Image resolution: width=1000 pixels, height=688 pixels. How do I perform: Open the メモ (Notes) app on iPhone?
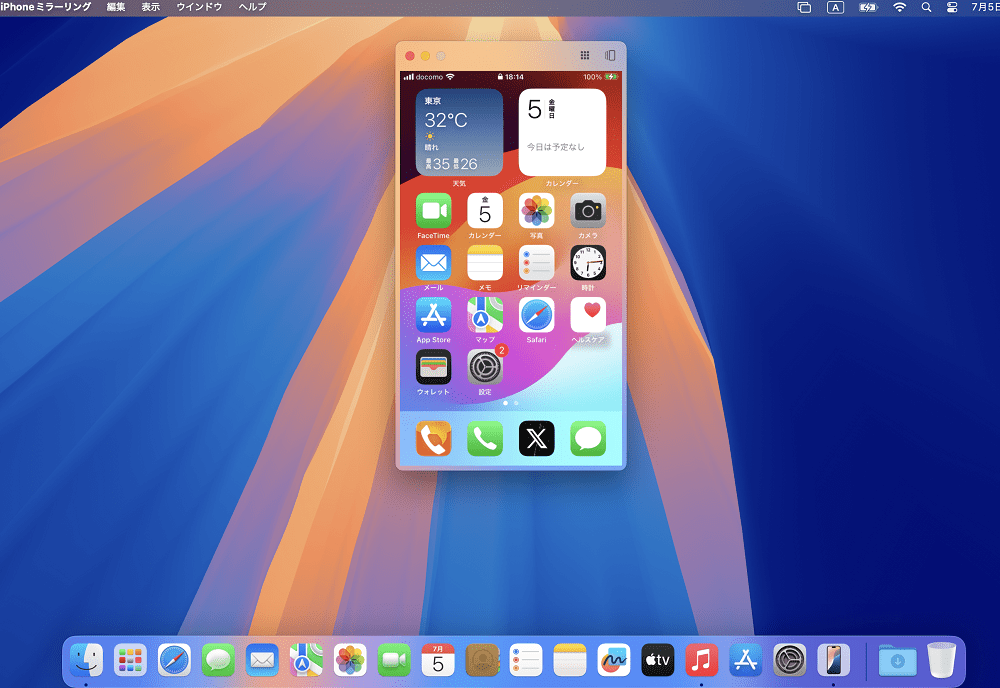coord(485,263)
